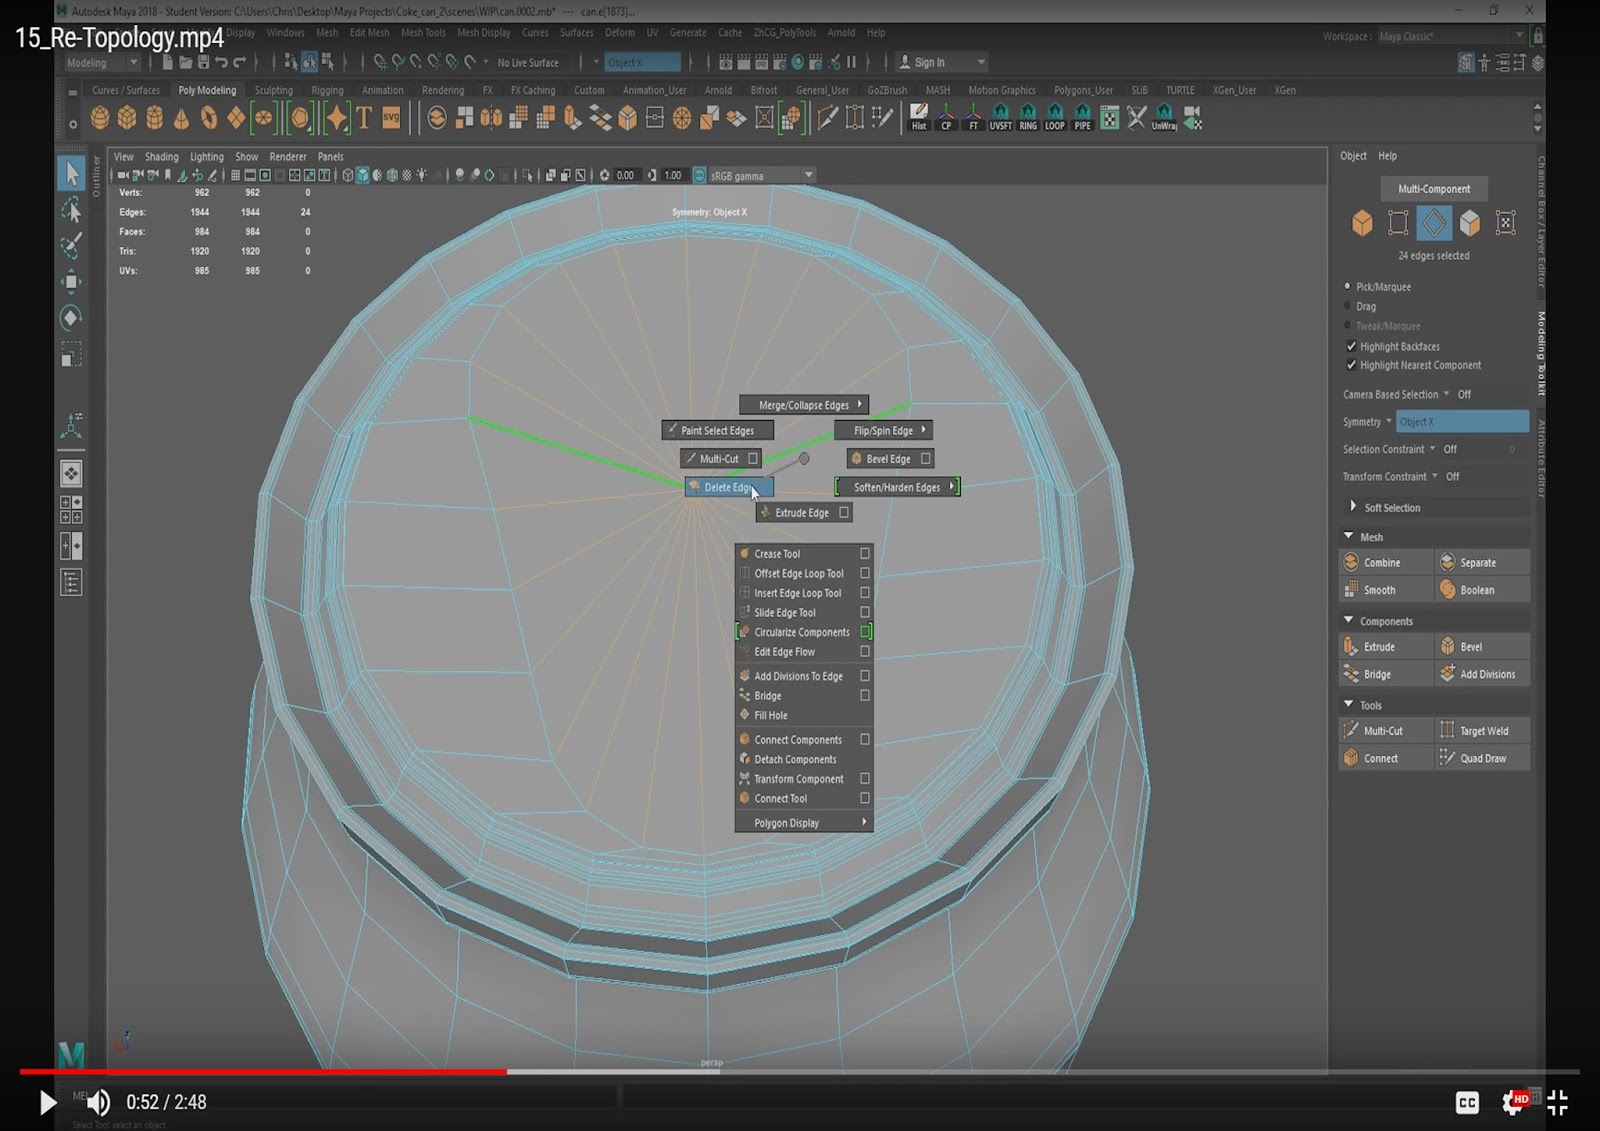
Task: Click the Combine mesh icon
Action: click(1384, 561)
